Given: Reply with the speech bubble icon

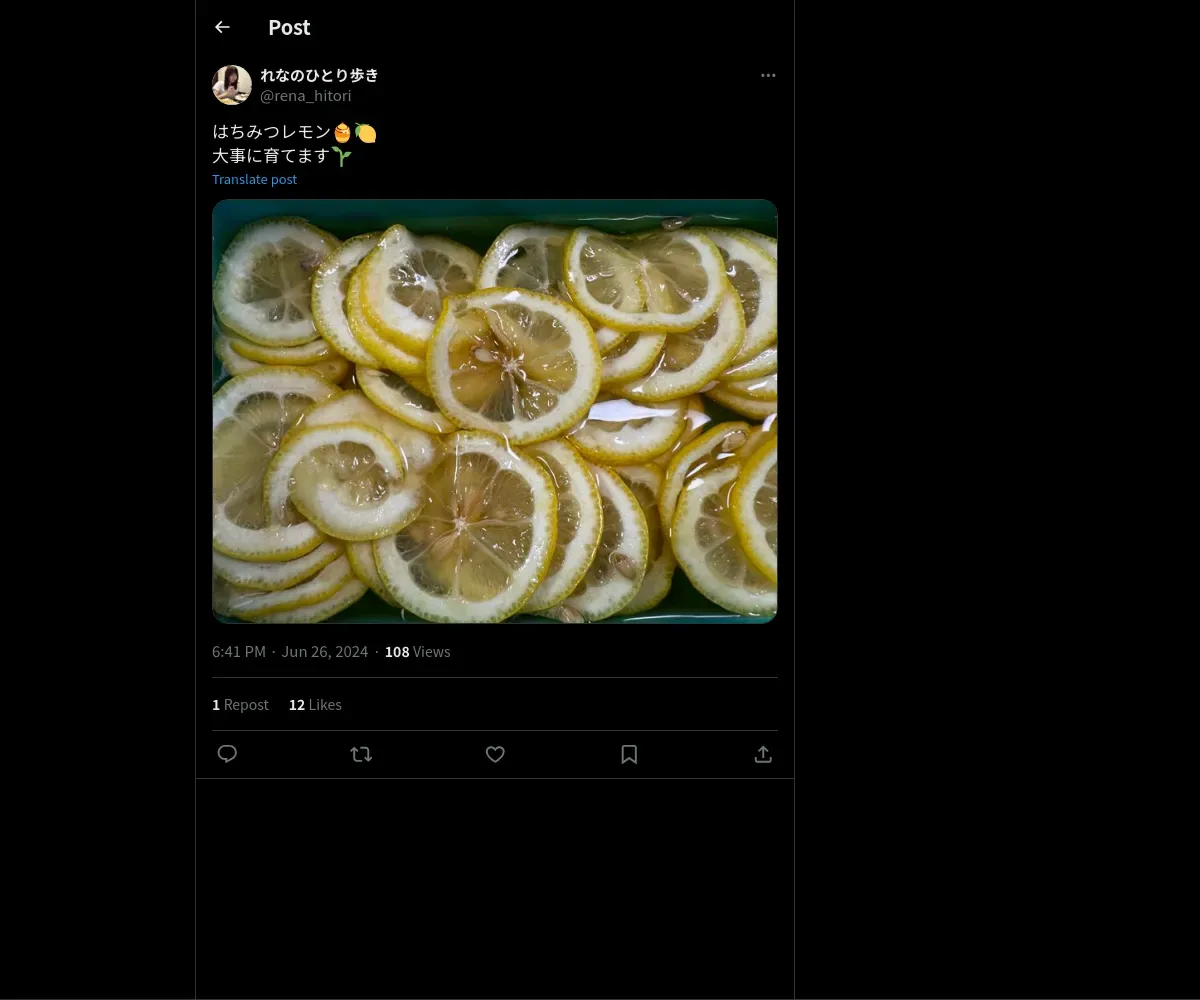Looking at the screenshot, I should coord(227,754).
